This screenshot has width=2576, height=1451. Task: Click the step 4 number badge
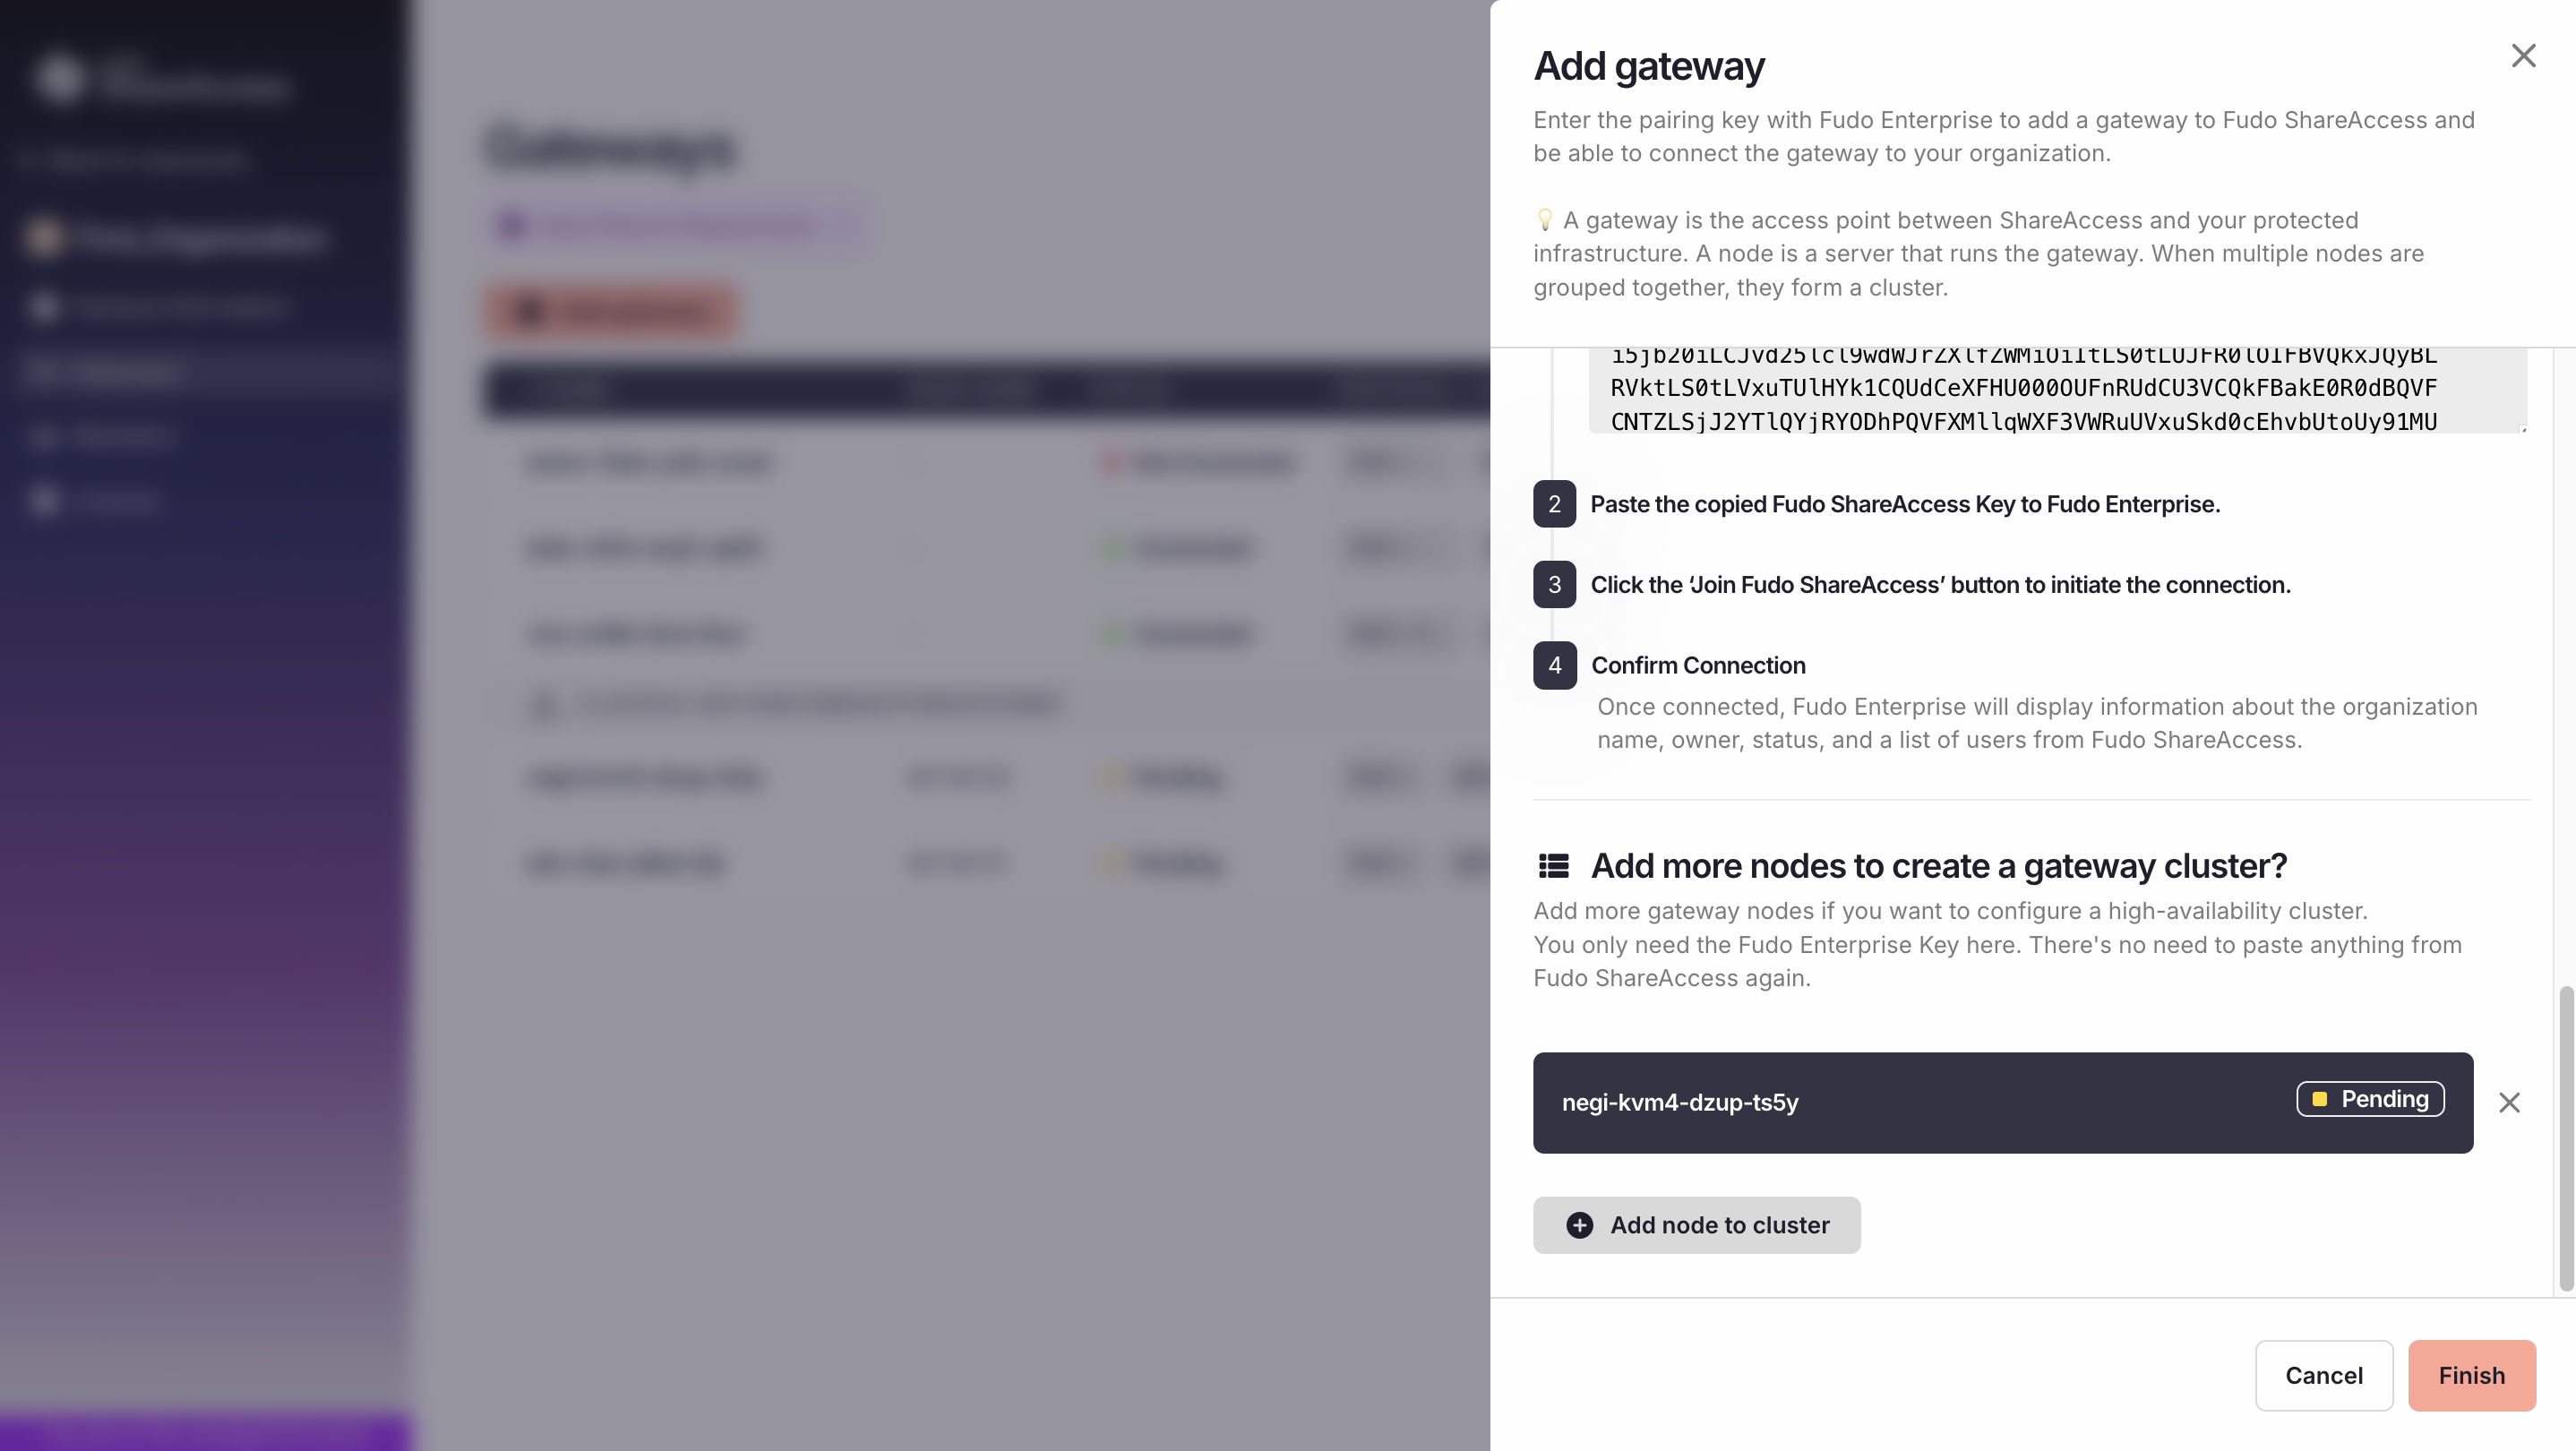[x=1554, y=665]
